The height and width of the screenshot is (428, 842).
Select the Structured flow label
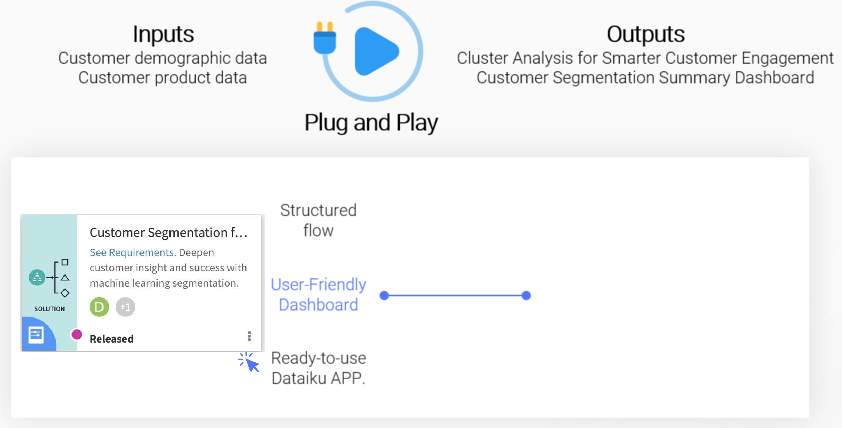click(x=318, y=220)
